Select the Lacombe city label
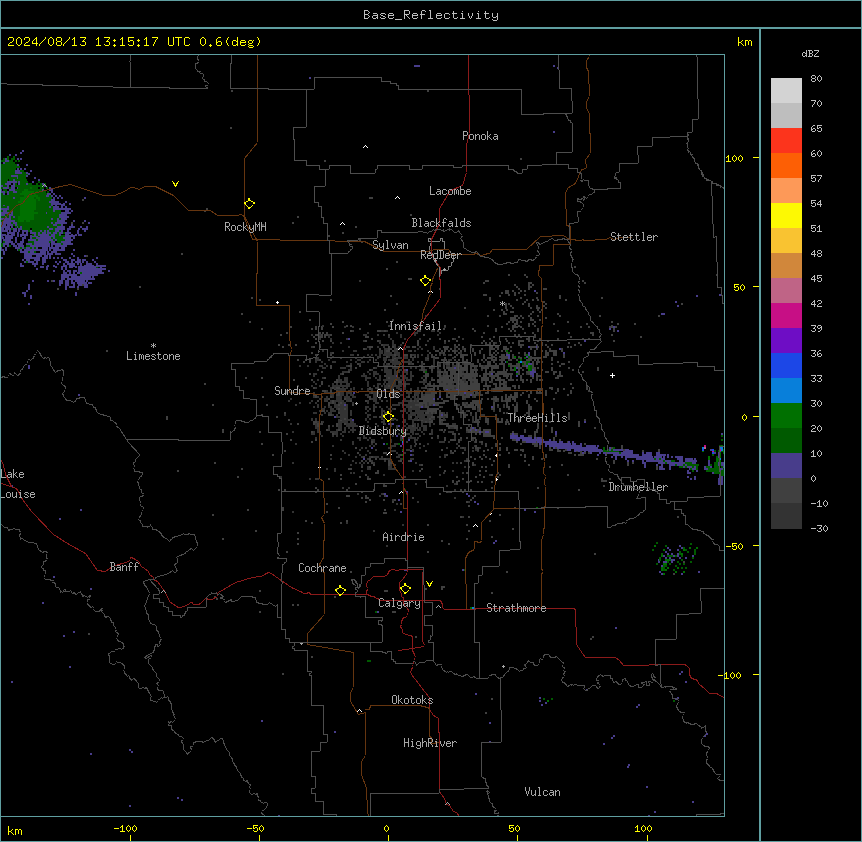Screen dimensions: 862x842 pyautogui.click(x=450, y=191)
